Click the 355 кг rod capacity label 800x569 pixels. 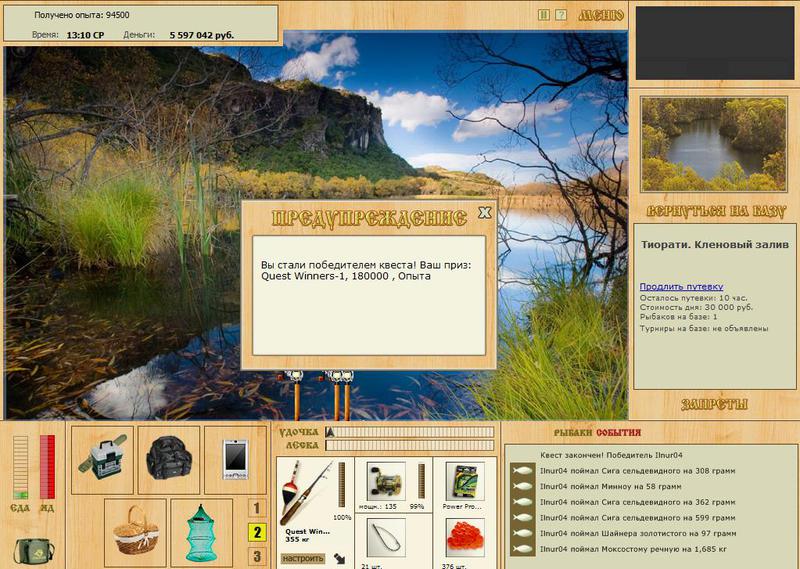click(299, 539)
